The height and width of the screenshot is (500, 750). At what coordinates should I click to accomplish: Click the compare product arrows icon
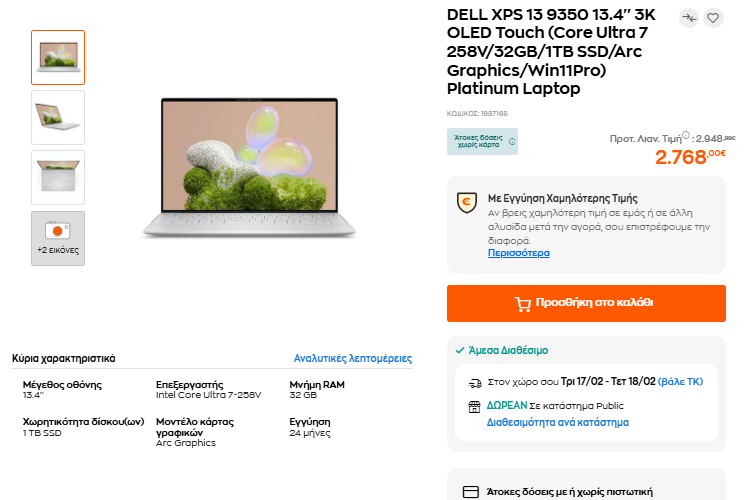pyautogui.click(x=689, y=17)
